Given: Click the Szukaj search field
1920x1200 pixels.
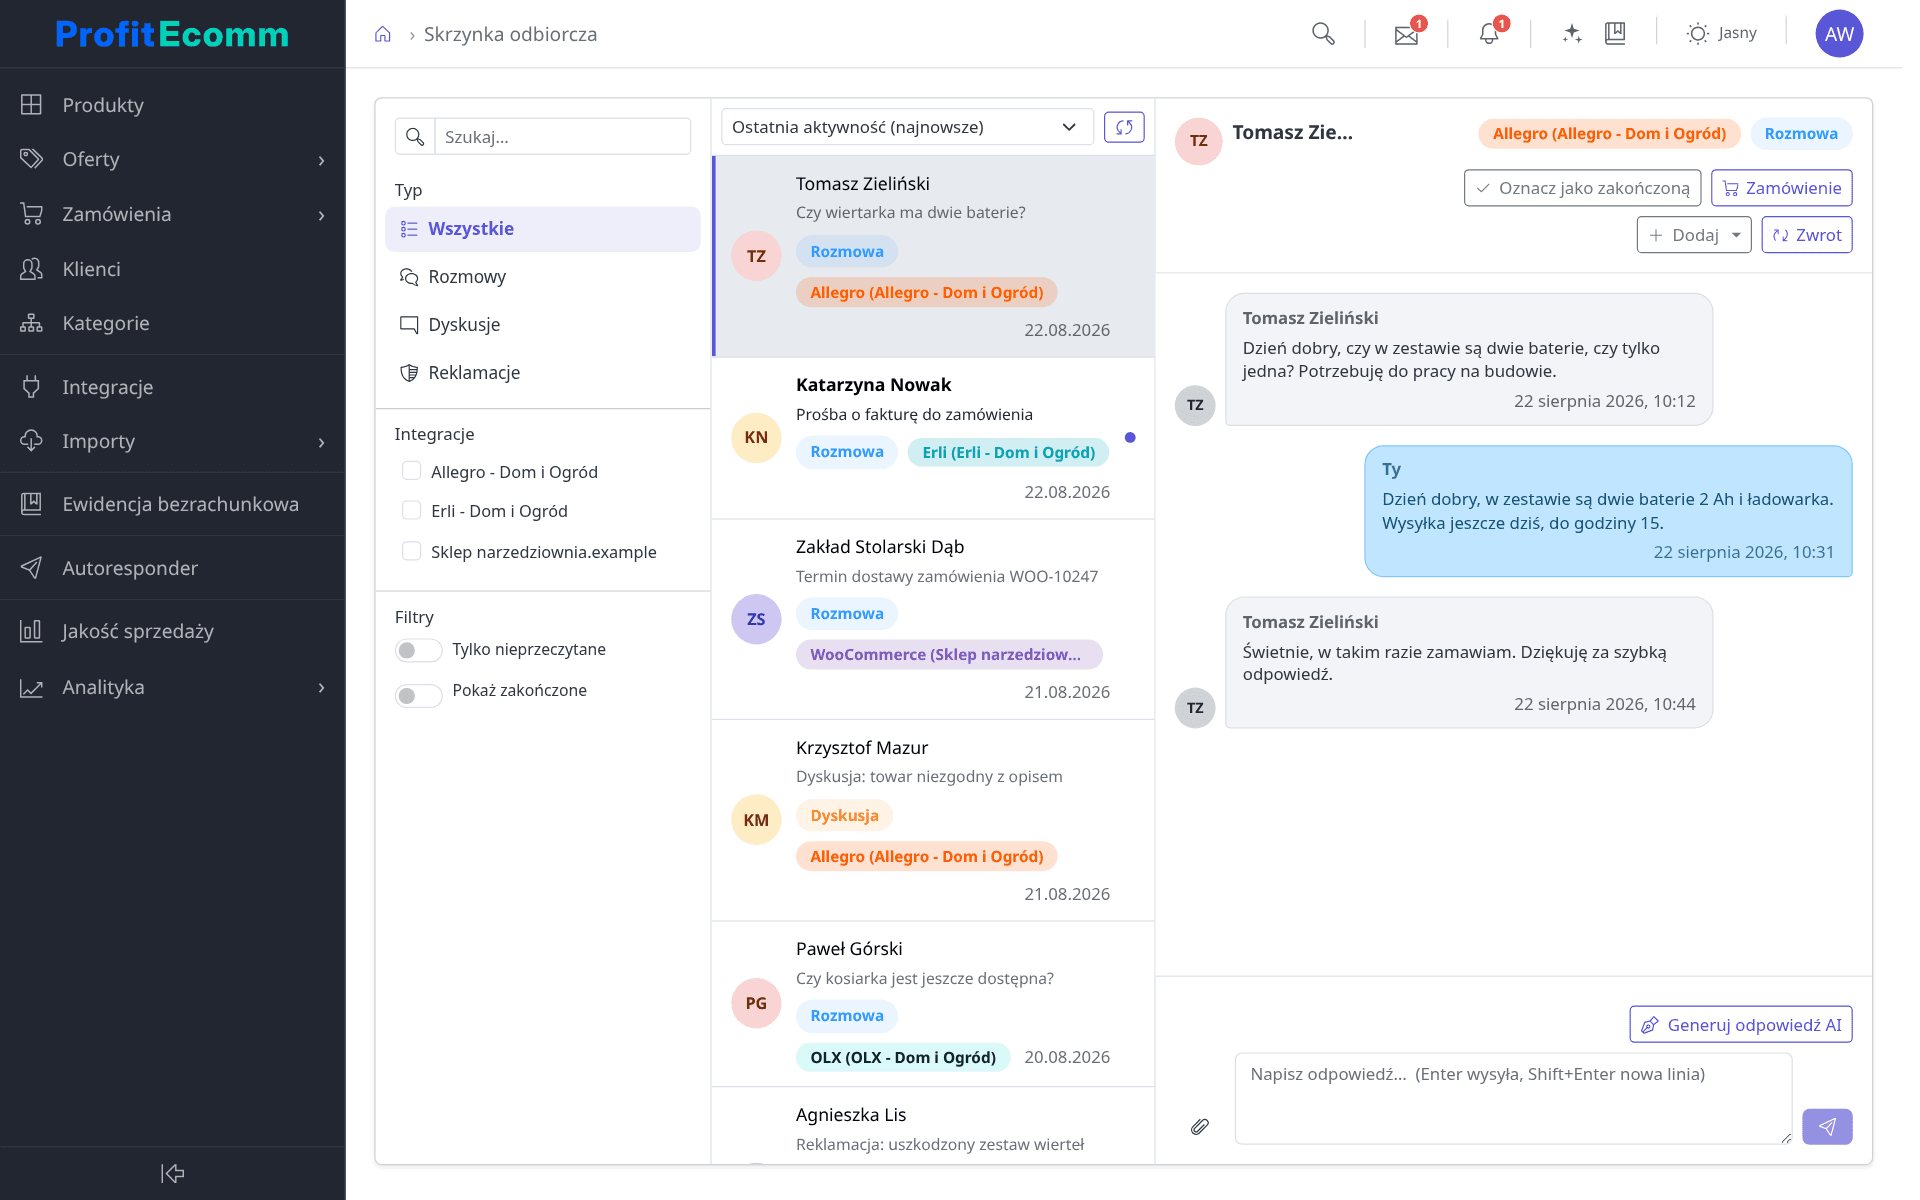Looking at the screenshot, I should pyautogui.click(x=562, y=137).
